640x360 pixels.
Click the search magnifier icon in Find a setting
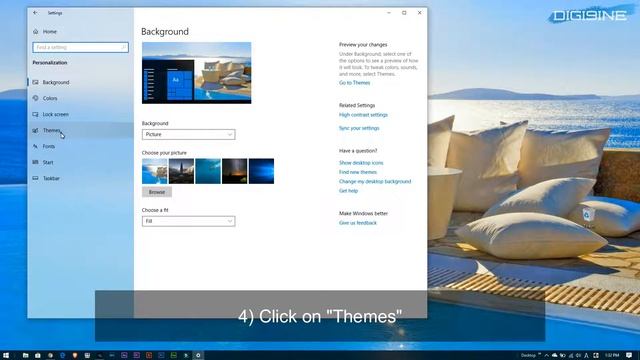click(123, 47)
